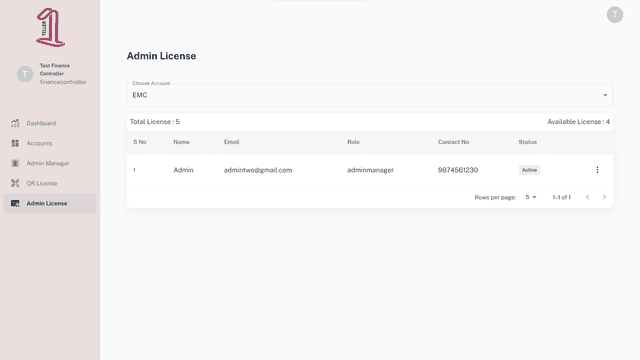Go to previous page of results
The height and width of the screenshot is (360, 640).
tap(588, 197)
